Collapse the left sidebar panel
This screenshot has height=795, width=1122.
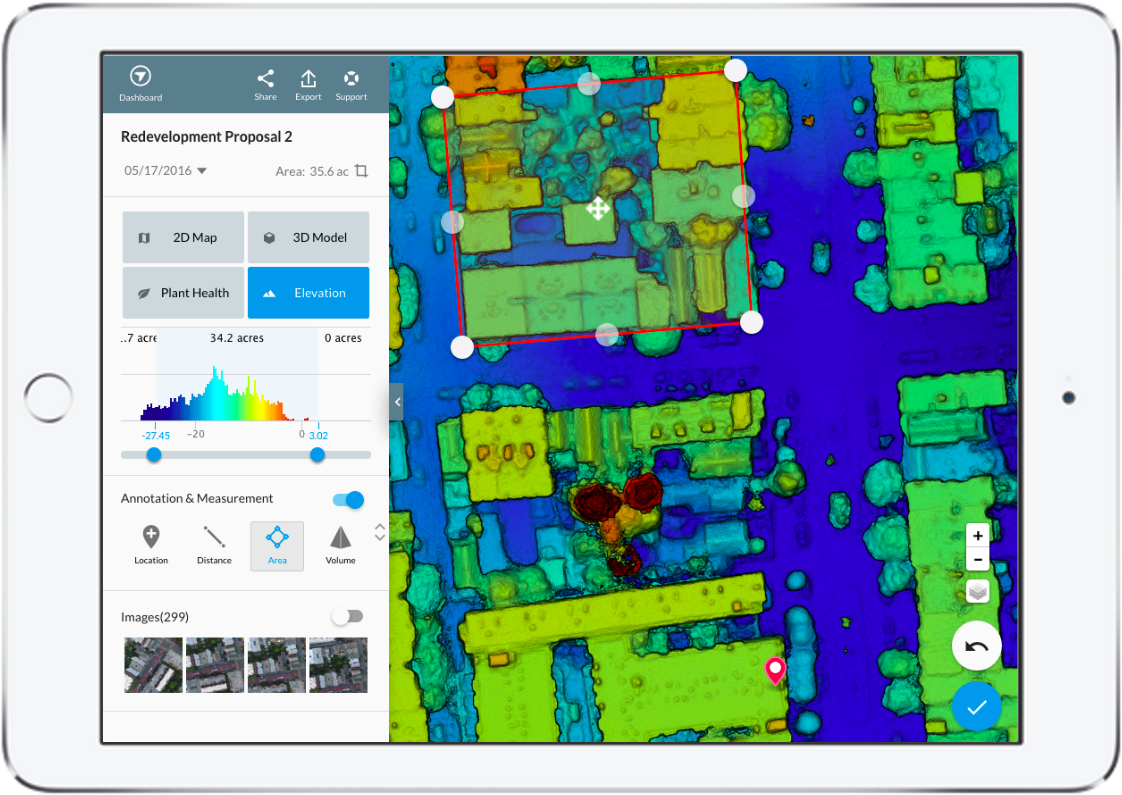pyautogui.click(x=396, y=401)
